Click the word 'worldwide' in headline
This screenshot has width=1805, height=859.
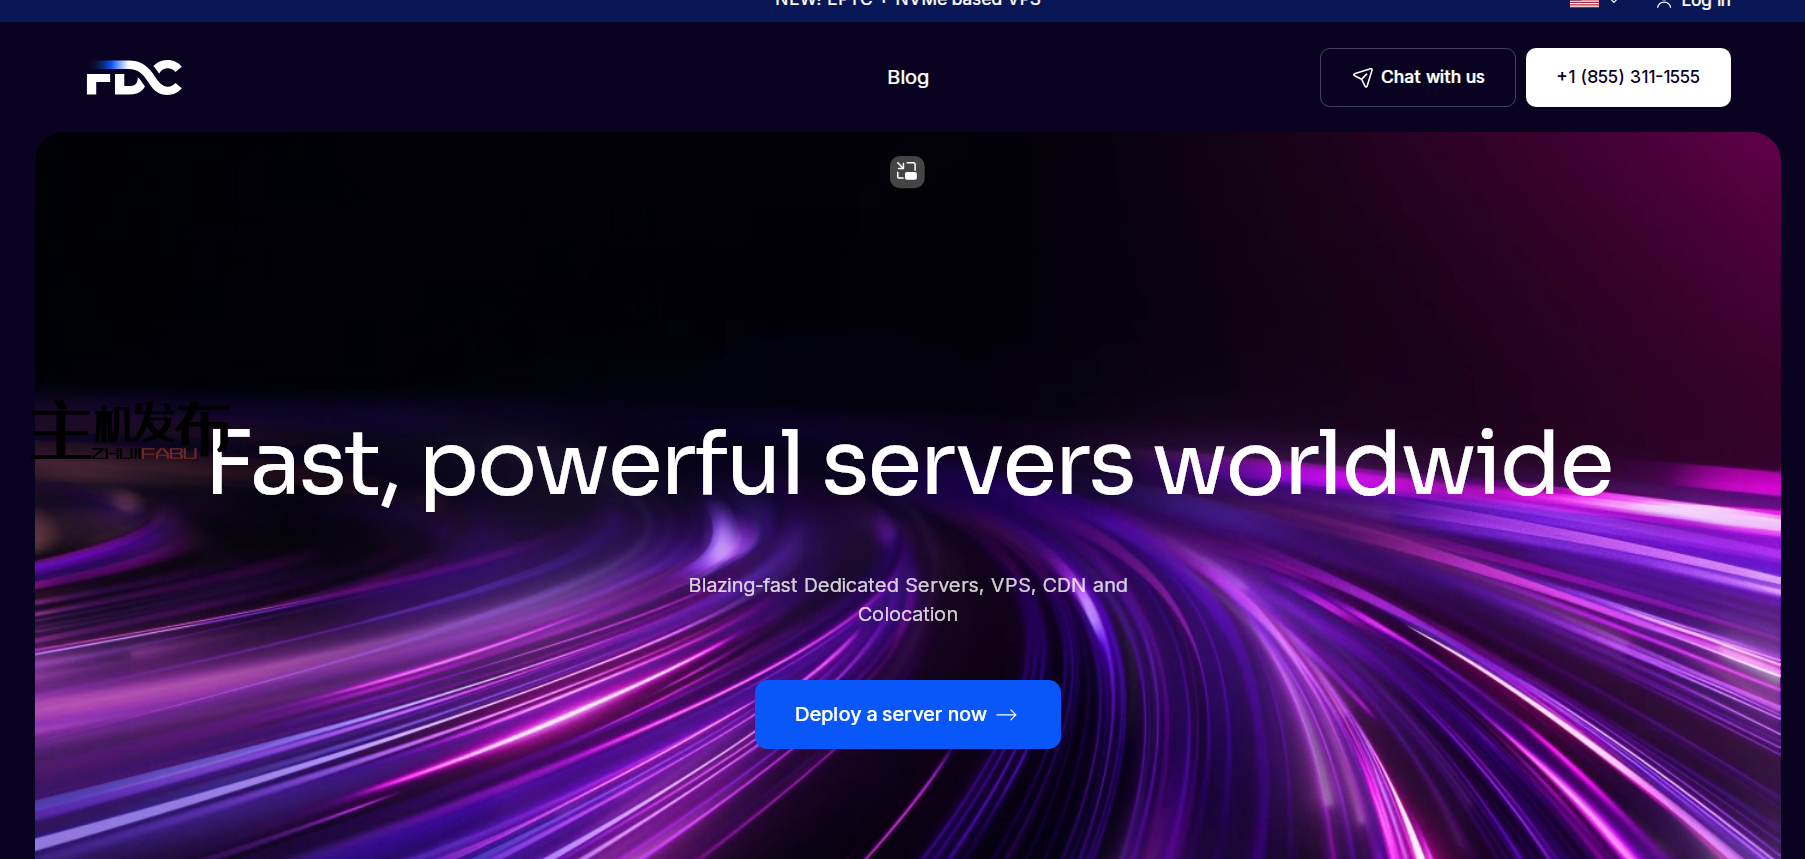(1383, 464)
